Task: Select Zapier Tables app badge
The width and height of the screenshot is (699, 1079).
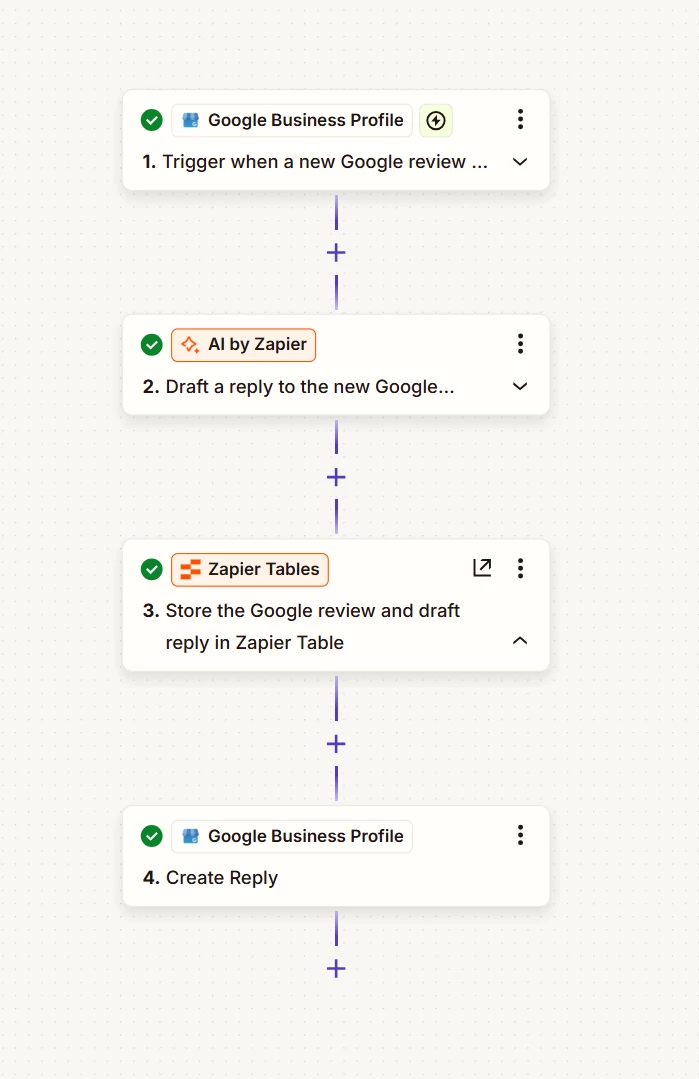Action: click(x=250, y=569)
